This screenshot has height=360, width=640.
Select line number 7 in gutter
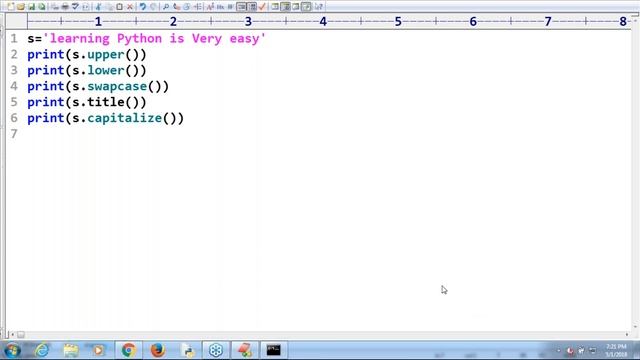(x=14, y=134)
